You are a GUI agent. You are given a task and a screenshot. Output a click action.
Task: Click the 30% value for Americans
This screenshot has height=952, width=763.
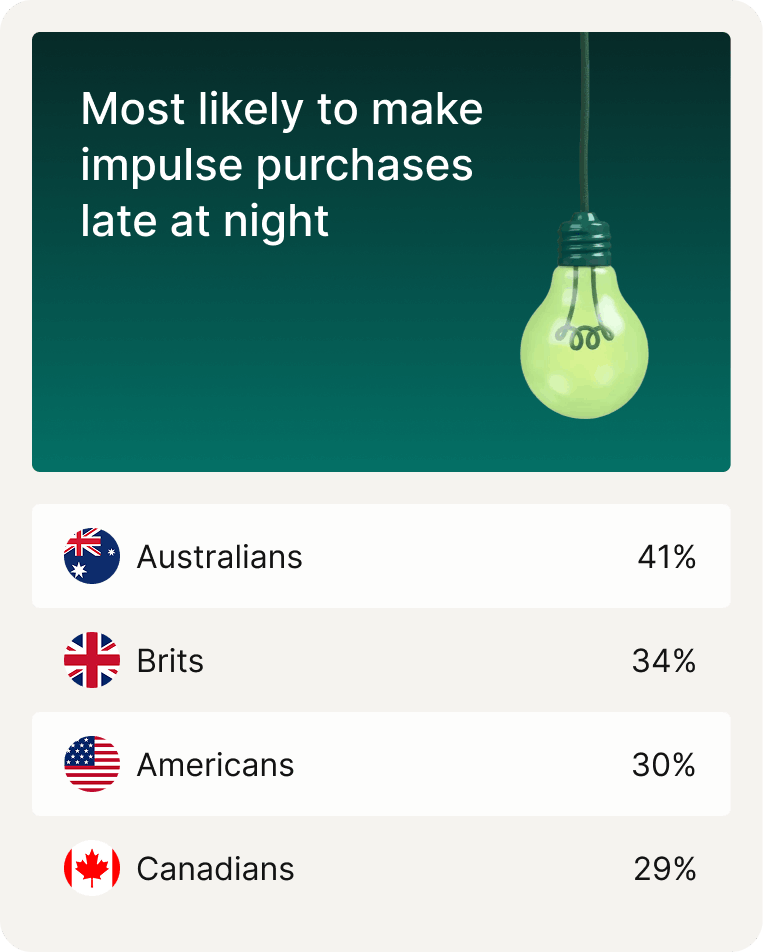664,765
